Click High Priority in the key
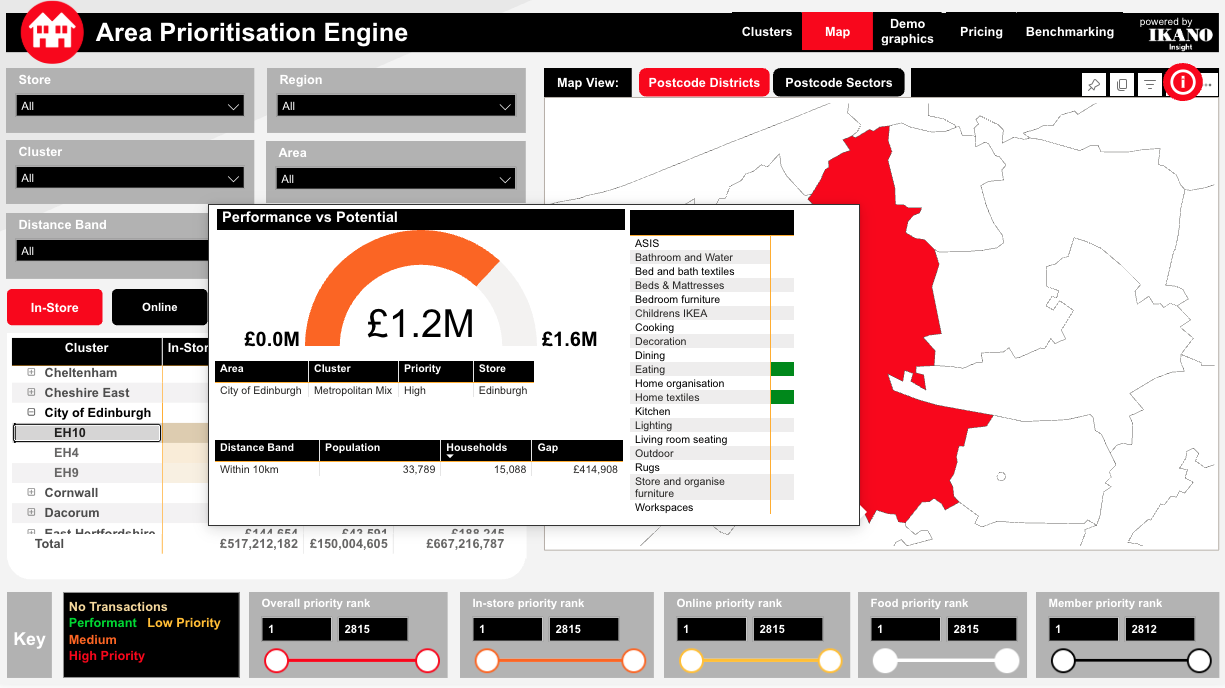Viewport: 1225px width, 688px height. (x=107, y=656)
